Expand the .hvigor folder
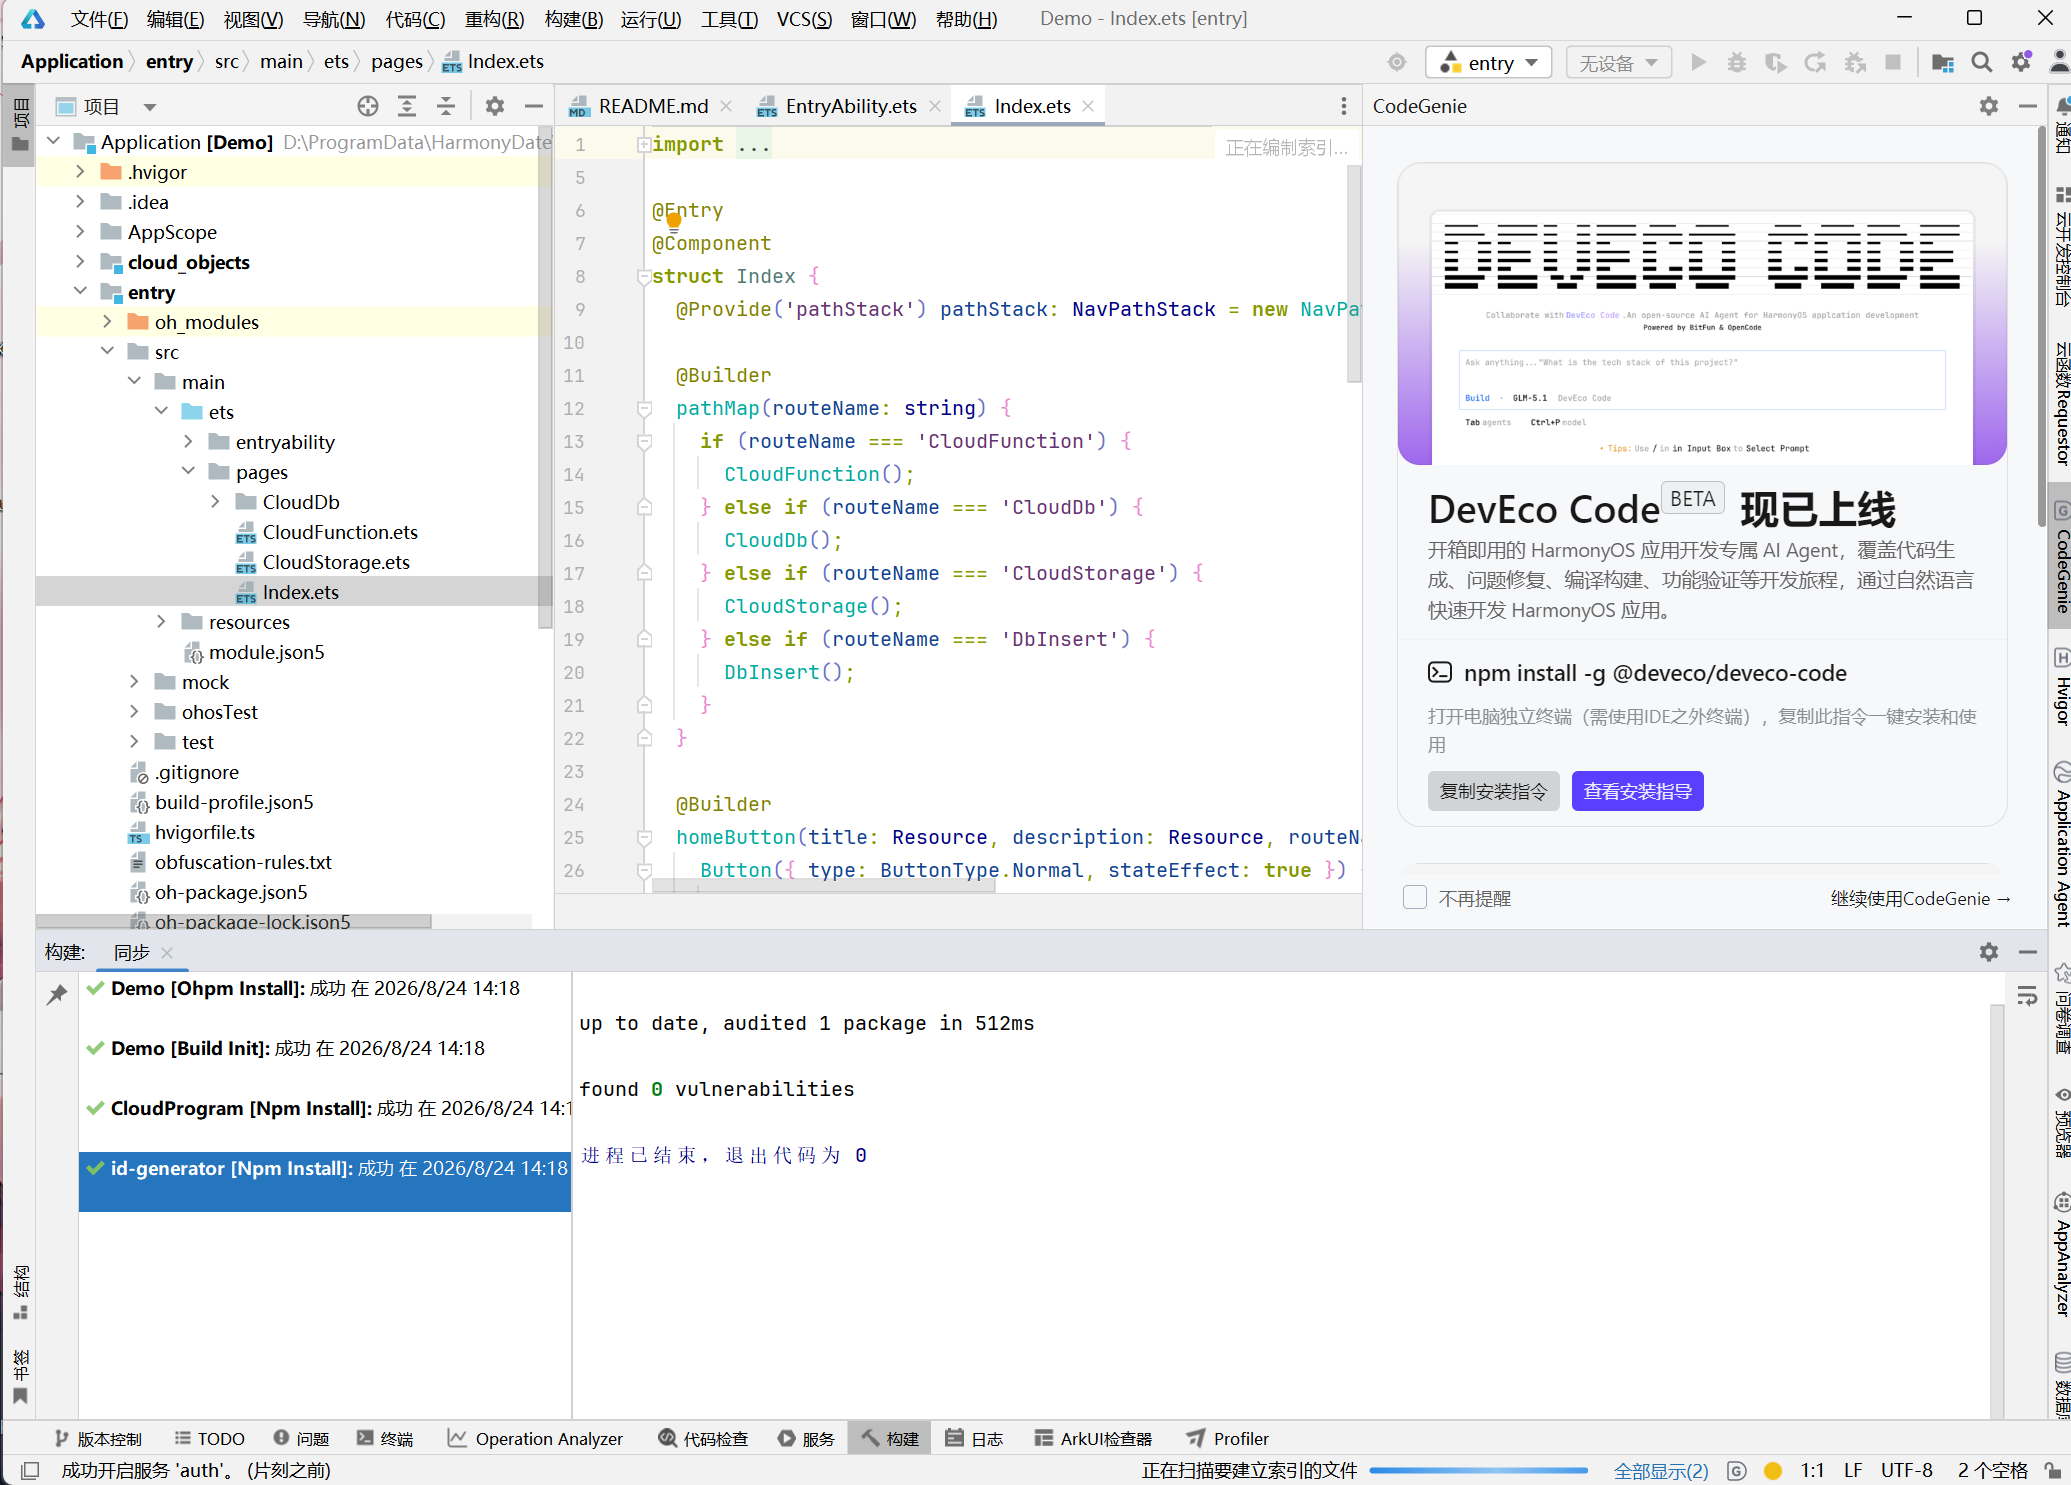This screenshot has height=1485, width=2071. tap(80, 172)
